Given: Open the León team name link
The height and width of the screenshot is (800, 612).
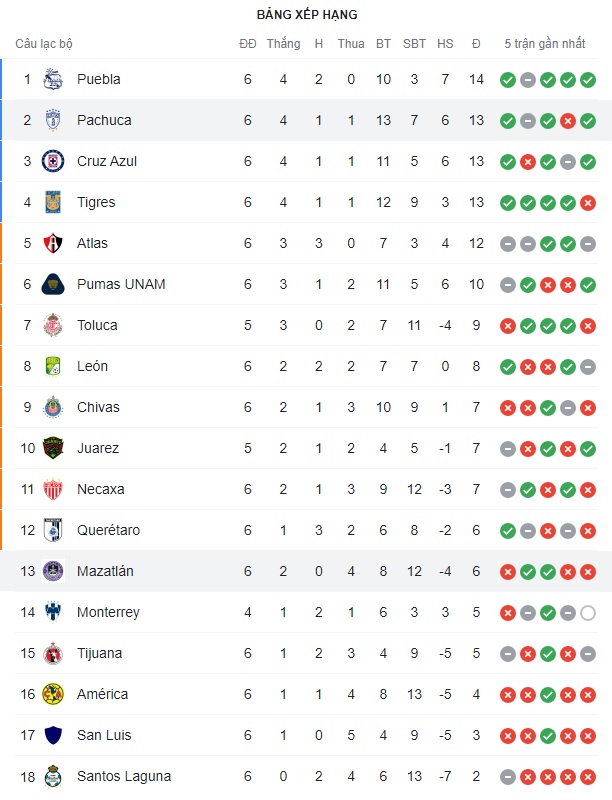Looking at the screenshot, I should [92, 366].
